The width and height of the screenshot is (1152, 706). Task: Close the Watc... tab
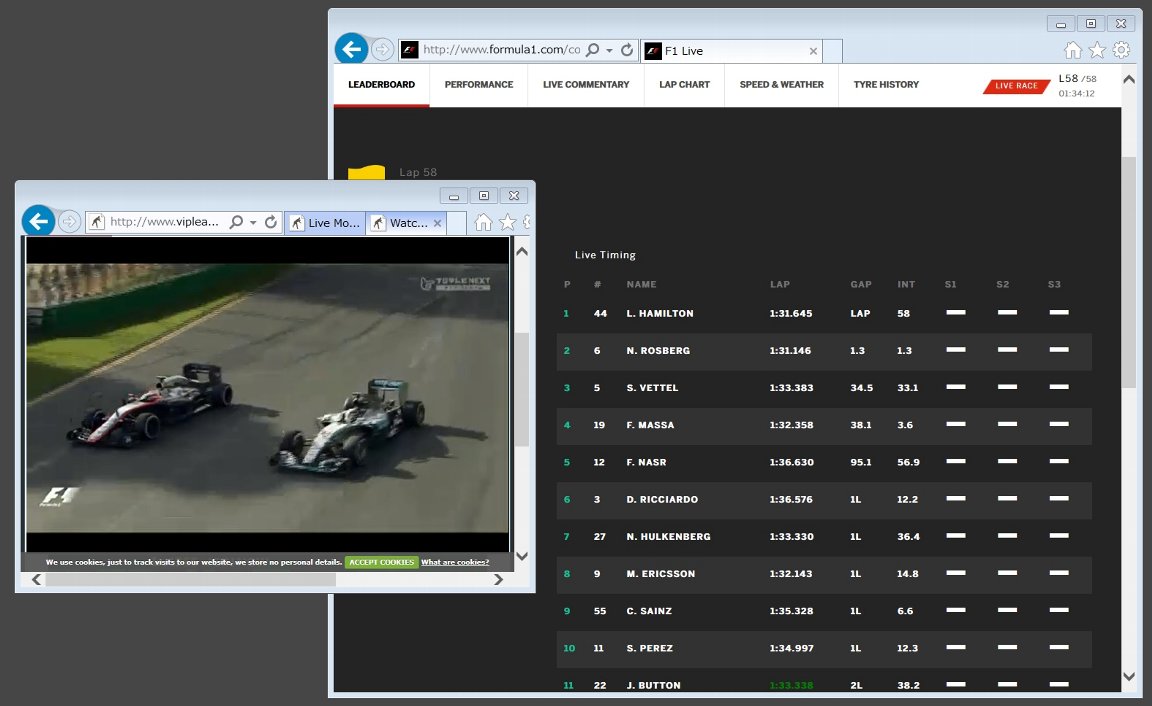point(437,223)
